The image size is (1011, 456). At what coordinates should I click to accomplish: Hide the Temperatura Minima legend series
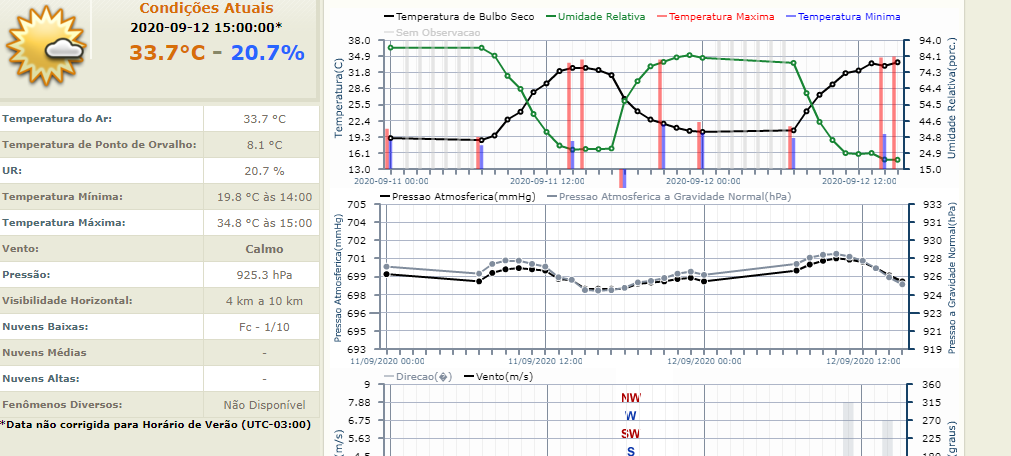[843, 17]
